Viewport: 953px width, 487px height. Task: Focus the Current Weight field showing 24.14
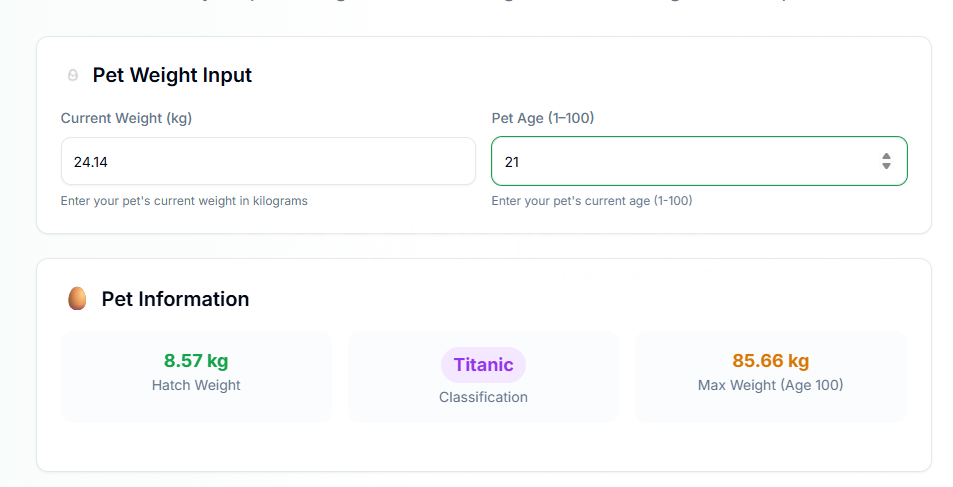(x=268, y=161)
